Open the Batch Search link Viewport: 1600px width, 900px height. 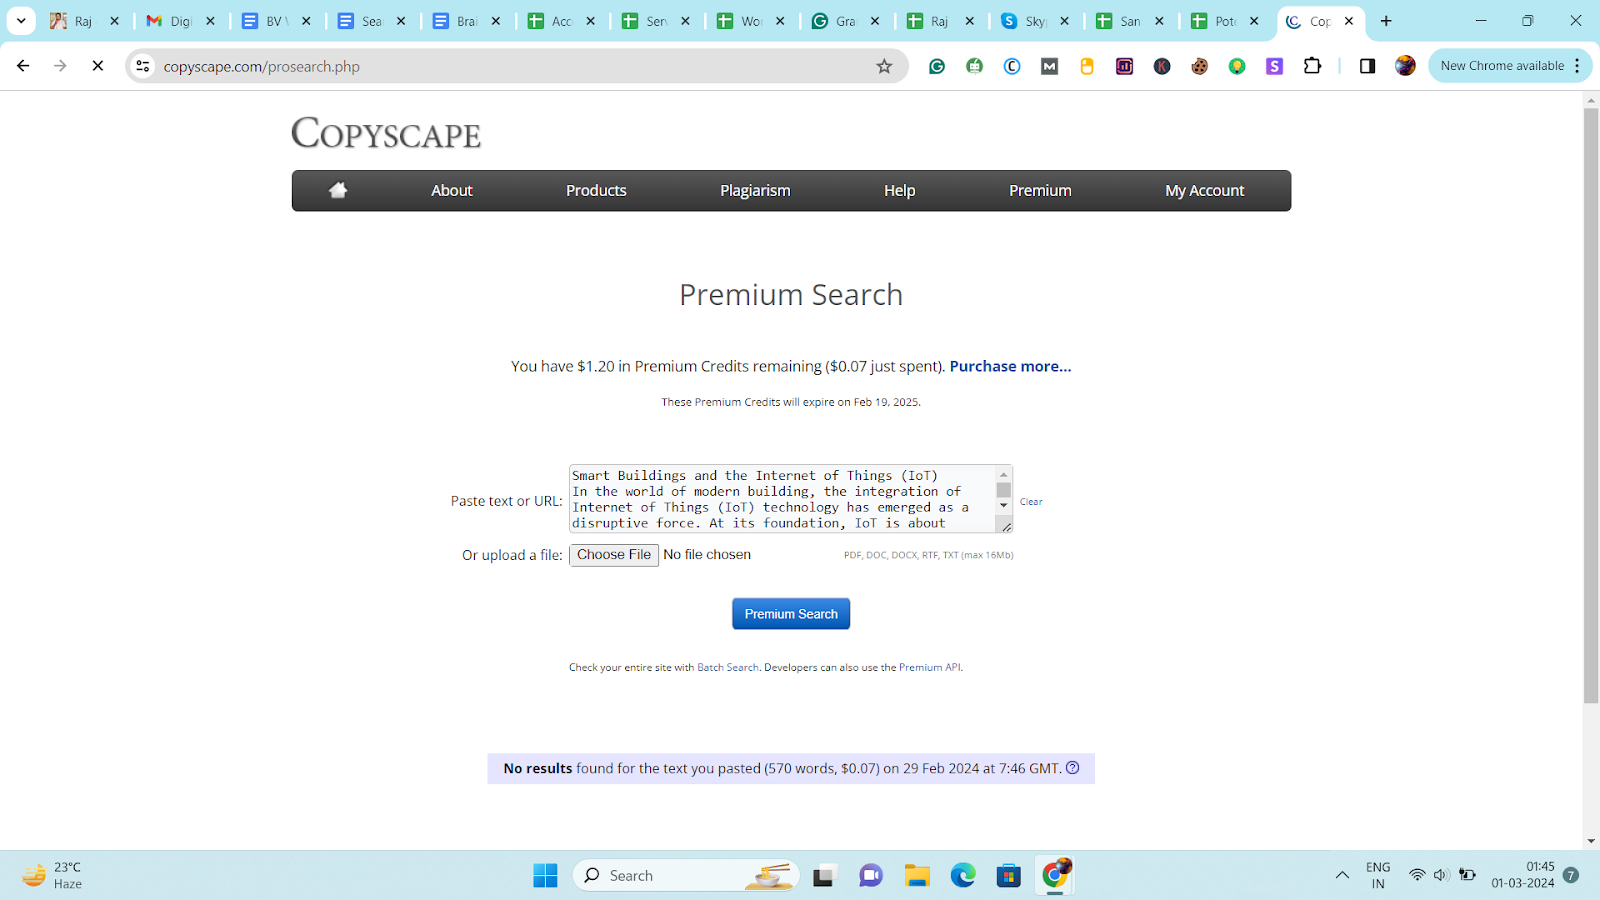coord(728,667)
